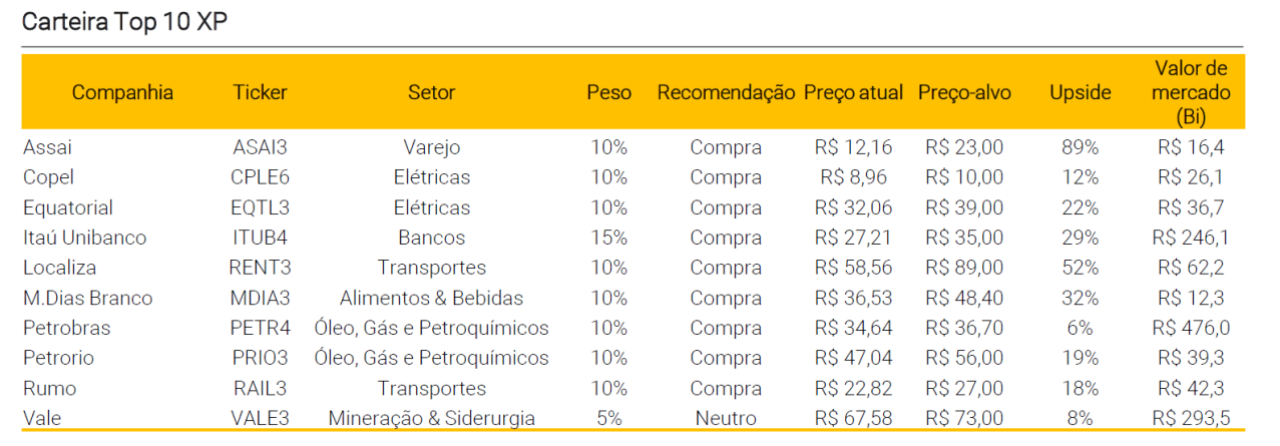Select the Ticker column header

click(260, 93)
